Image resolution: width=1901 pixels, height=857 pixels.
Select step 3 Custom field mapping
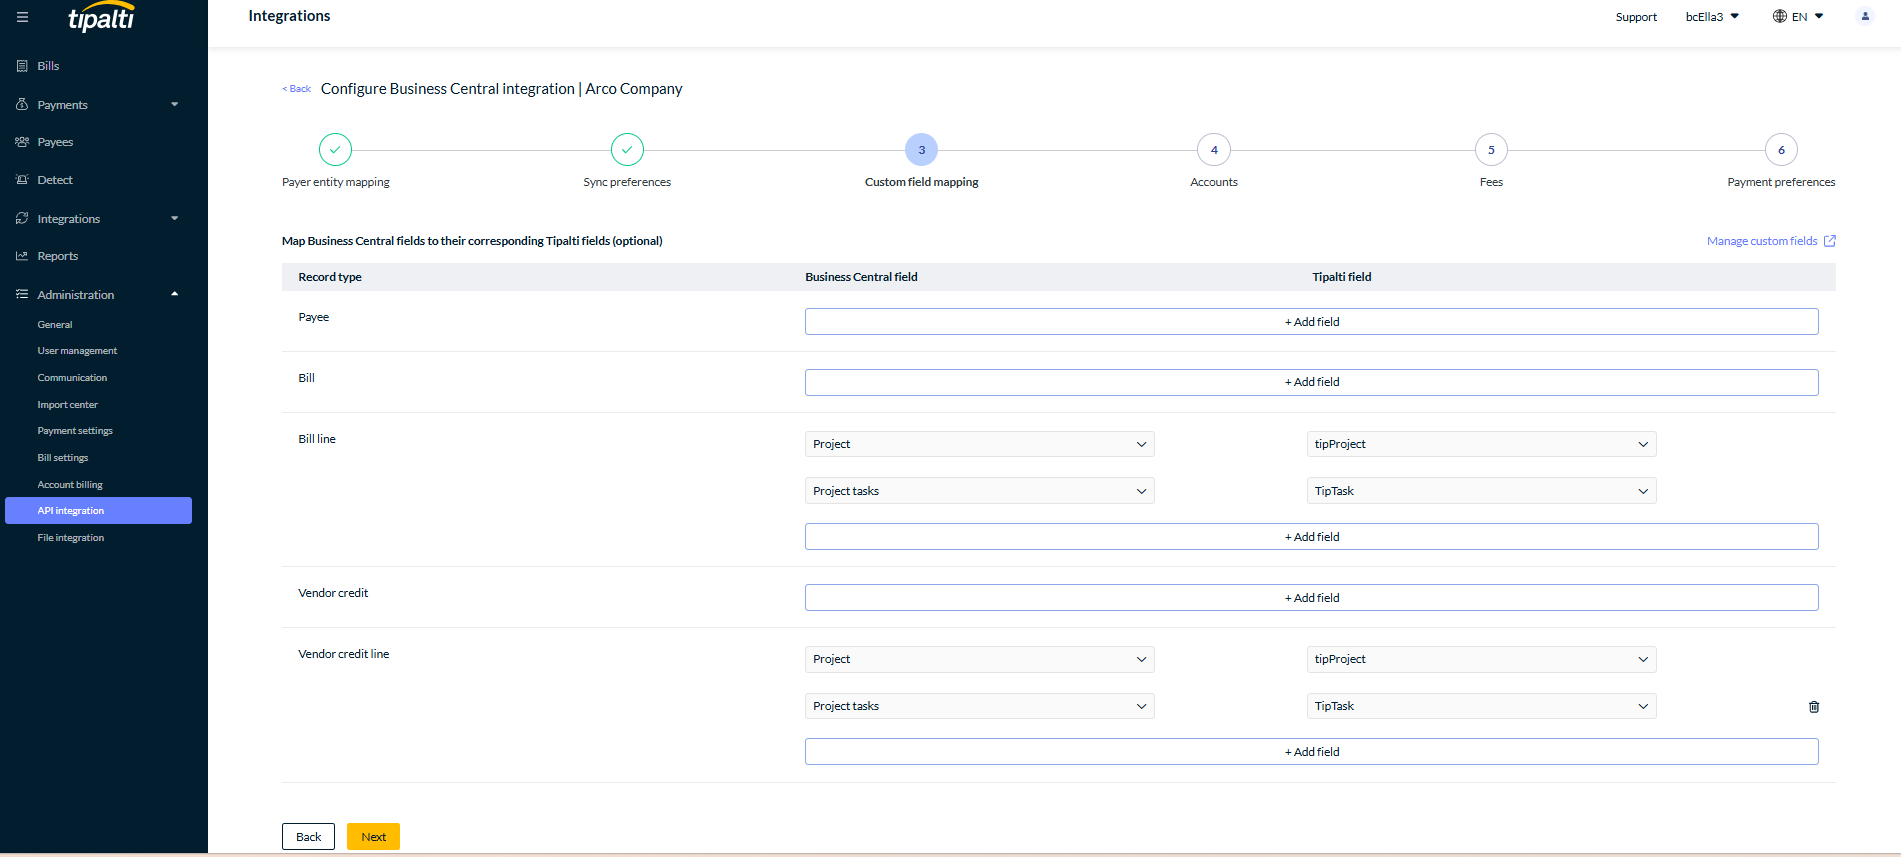[921, 150]
